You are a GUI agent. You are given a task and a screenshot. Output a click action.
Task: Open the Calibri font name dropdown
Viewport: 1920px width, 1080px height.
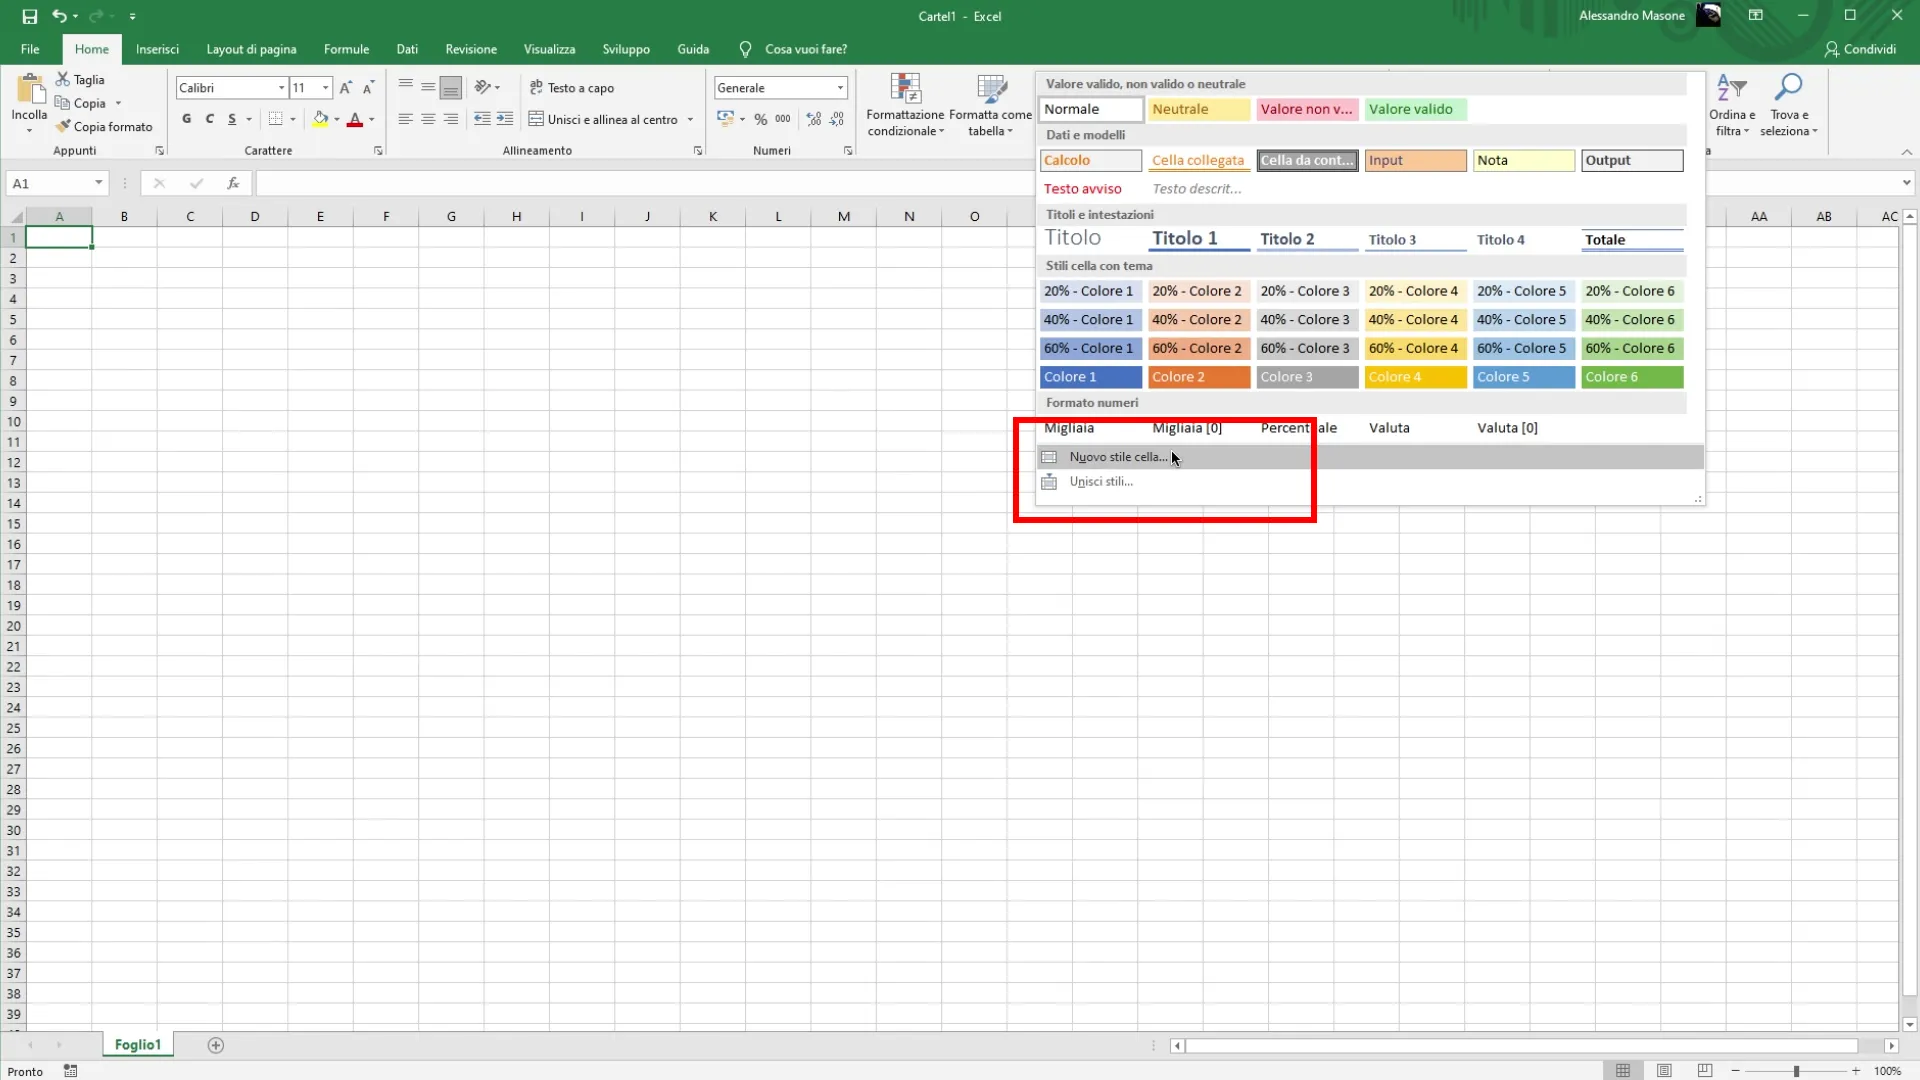281,88
